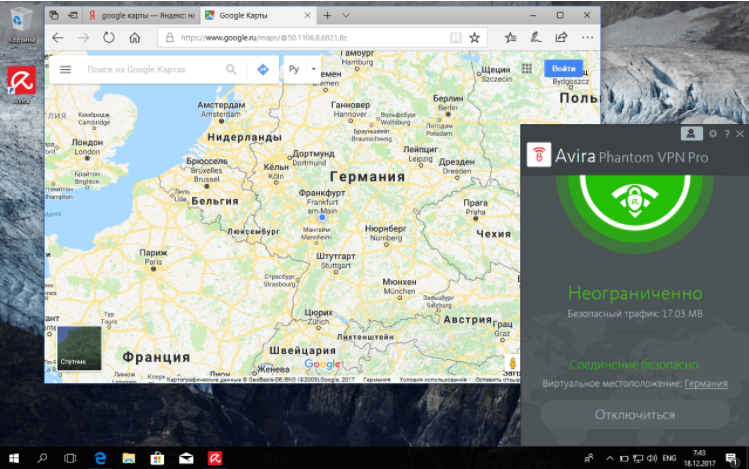Viewport: 749px width, 469px height.
Task: Reload the Google Maps page
Action: (x=109, y=38)
